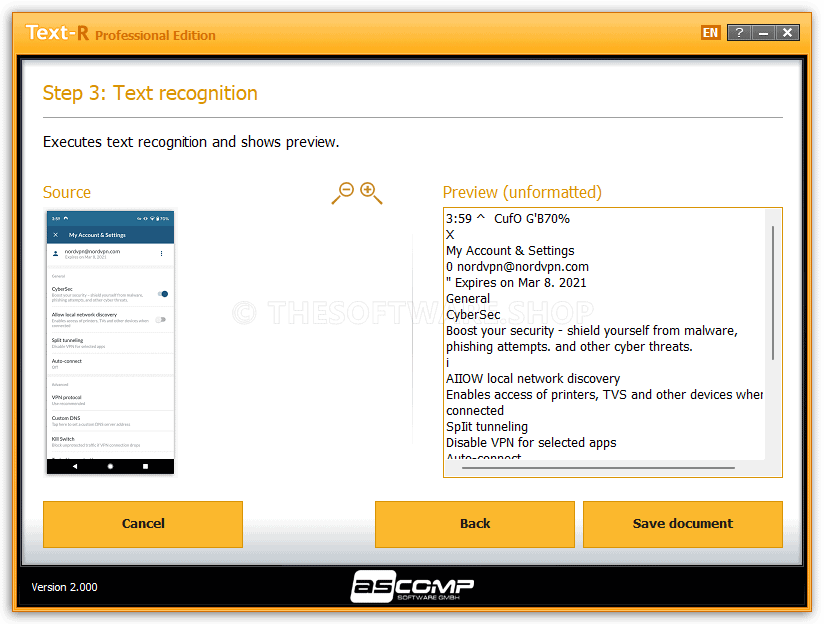Click the 'Disable VPN for selected apps' line
824x624 pixels.
531,443
